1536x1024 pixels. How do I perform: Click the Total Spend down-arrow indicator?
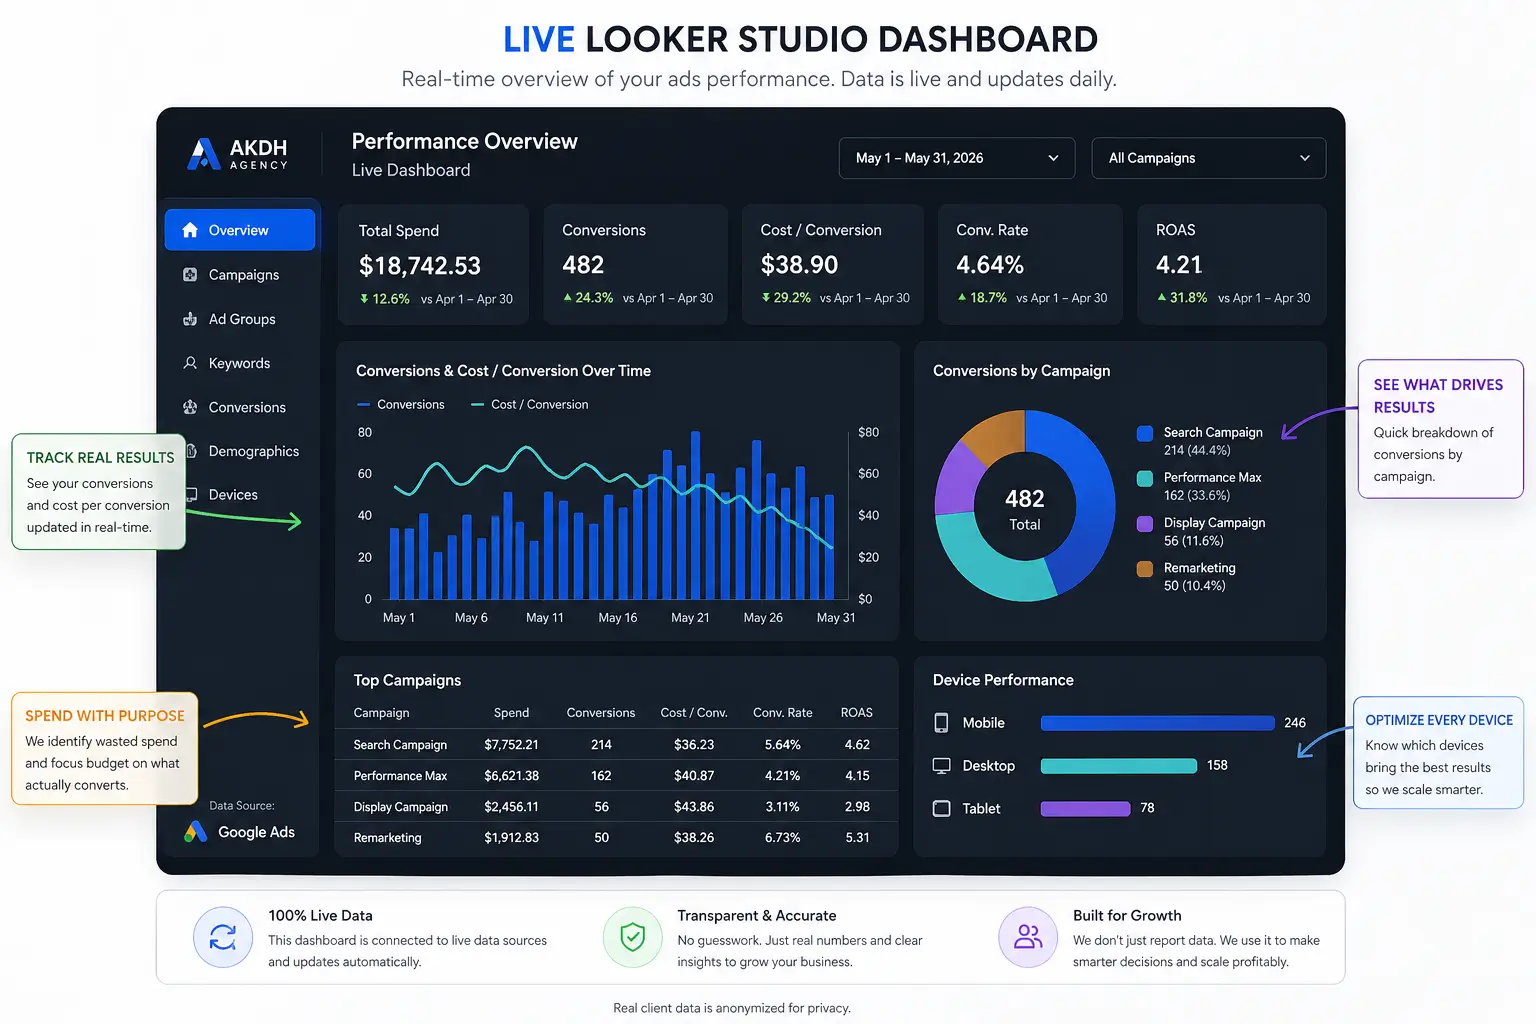pos(364,299)
